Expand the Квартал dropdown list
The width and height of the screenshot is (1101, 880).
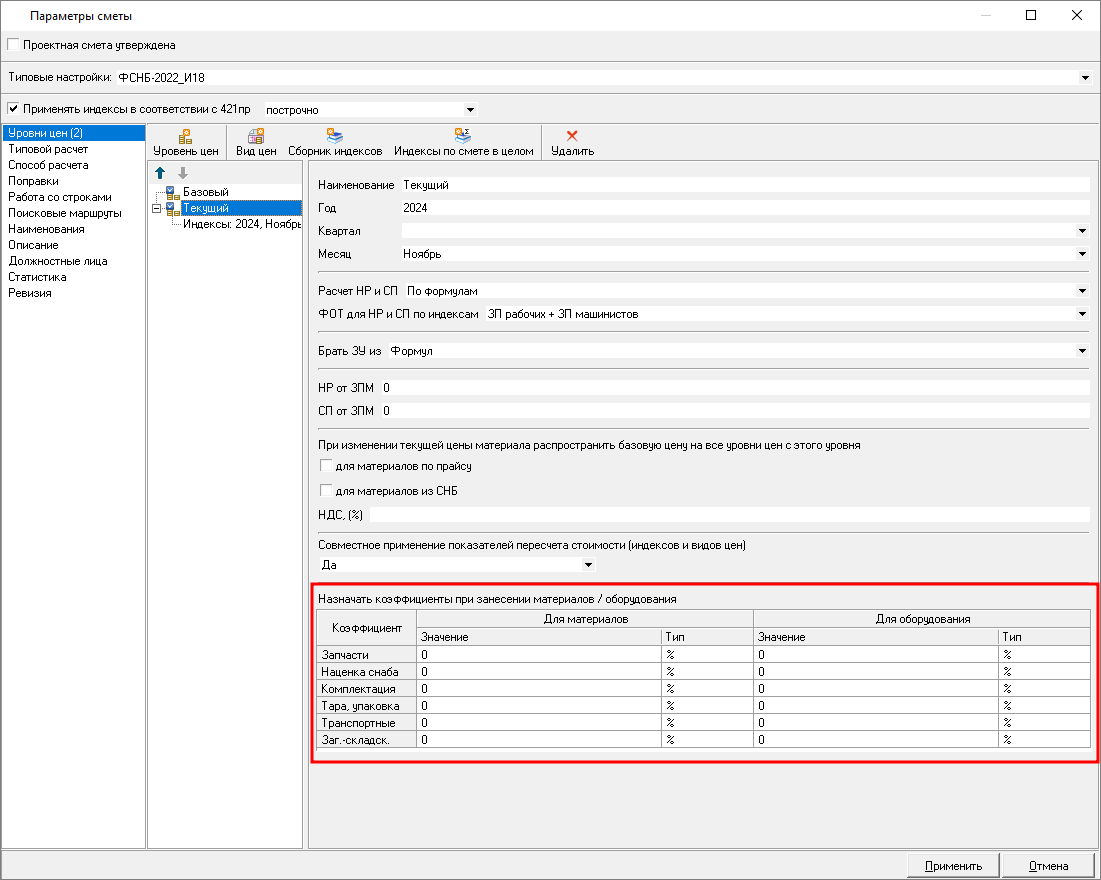pos(1082,230)
